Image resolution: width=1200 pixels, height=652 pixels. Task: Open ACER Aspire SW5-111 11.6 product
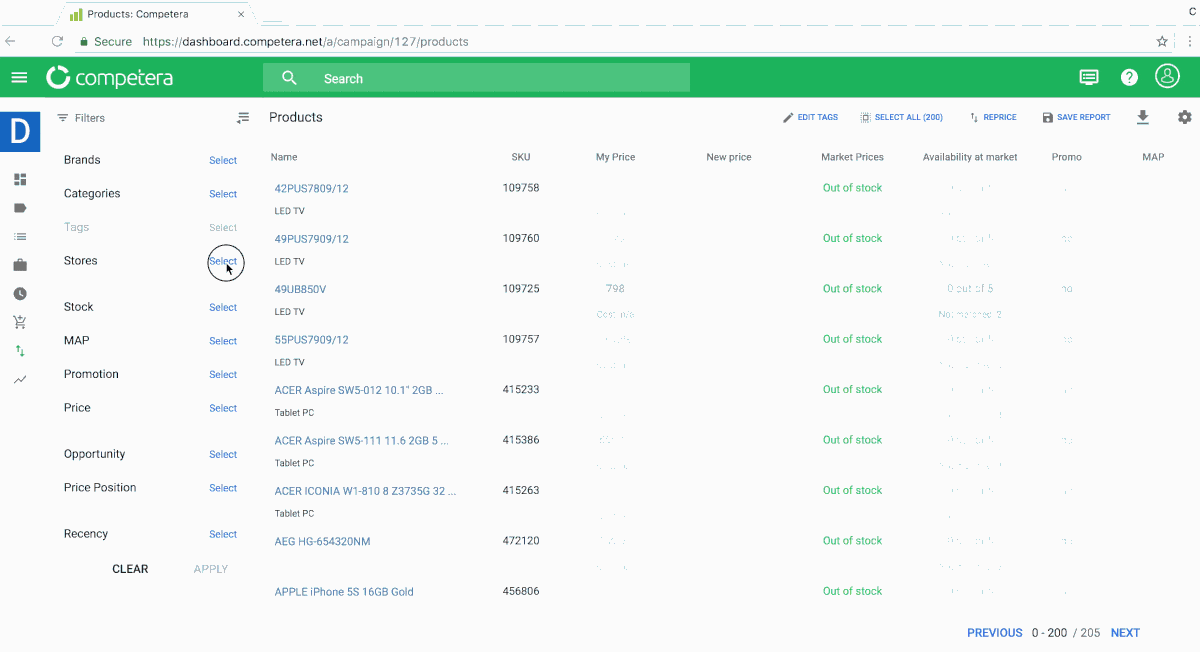362,440
